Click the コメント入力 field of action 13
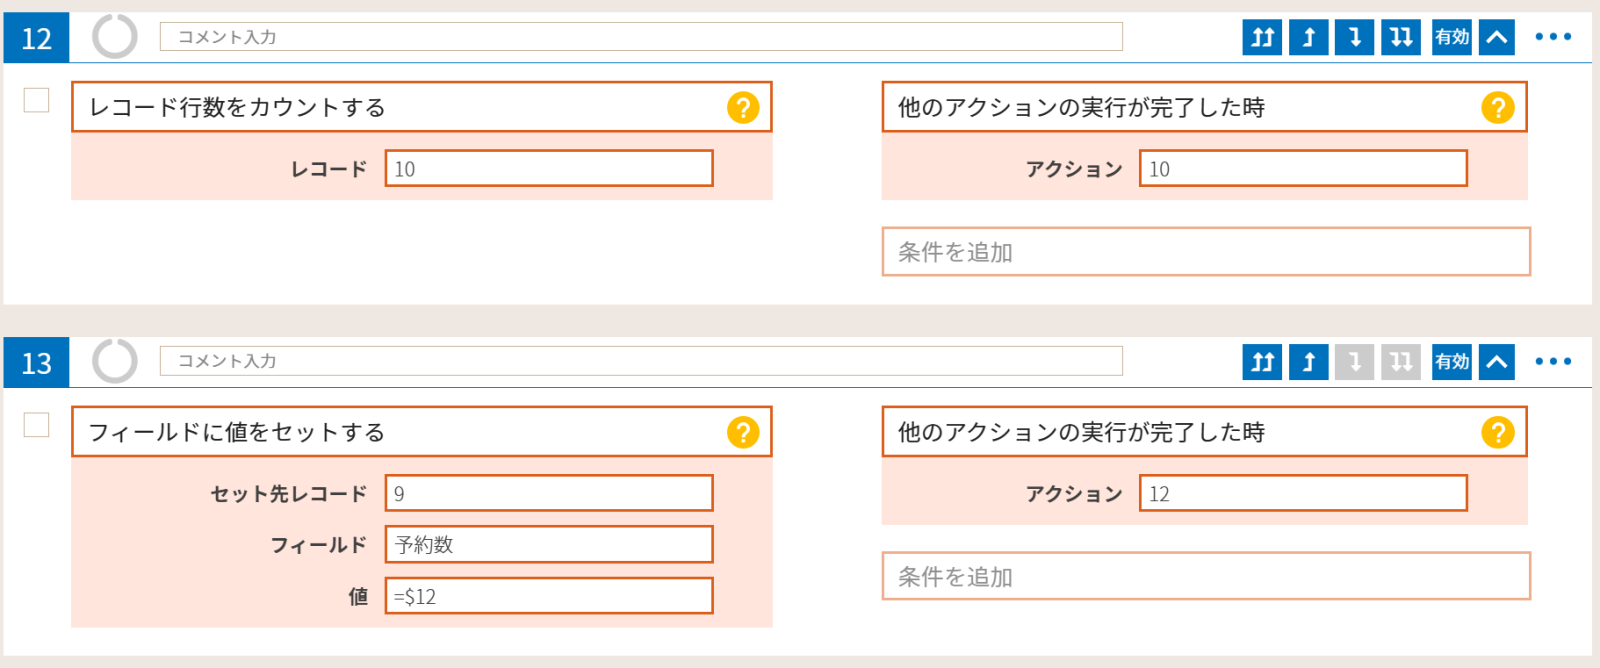Image resolution: width=1600 pixels, height=668 pixels. pos(641,361)
